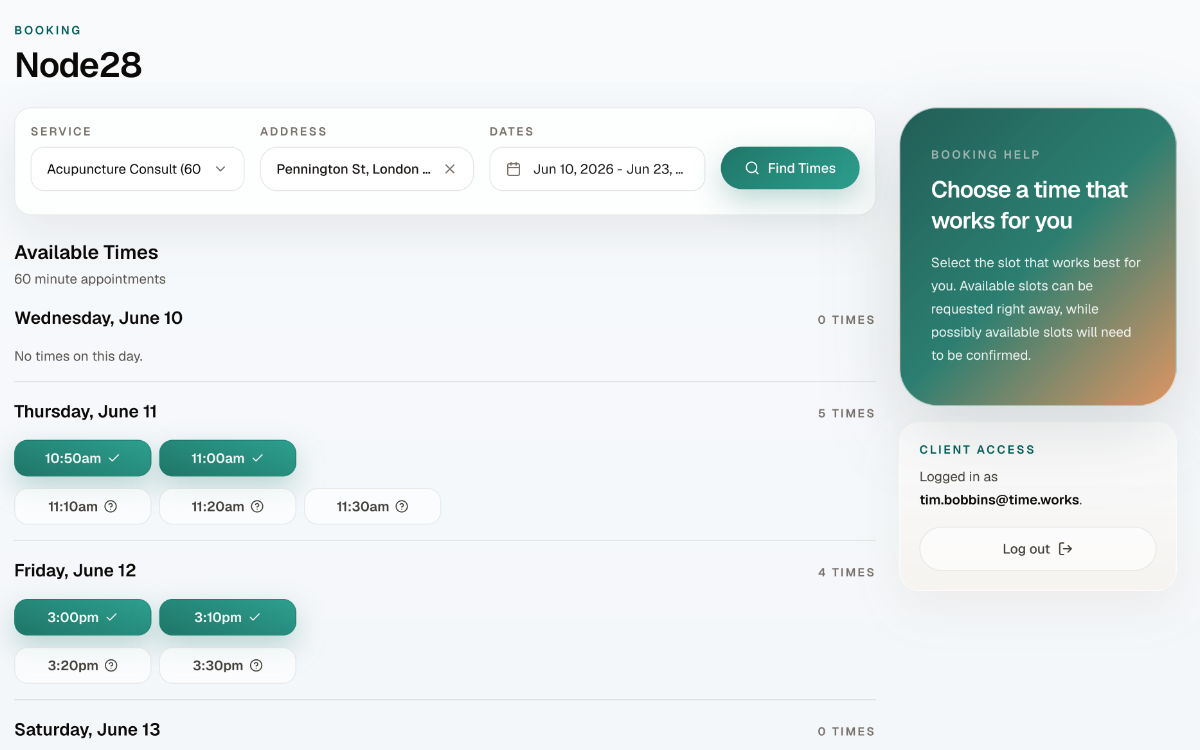The height and width of the screenshot is (750, 1200).
Task: Click the checkmark icon on 3:10pm
Action: pos(255,617)
